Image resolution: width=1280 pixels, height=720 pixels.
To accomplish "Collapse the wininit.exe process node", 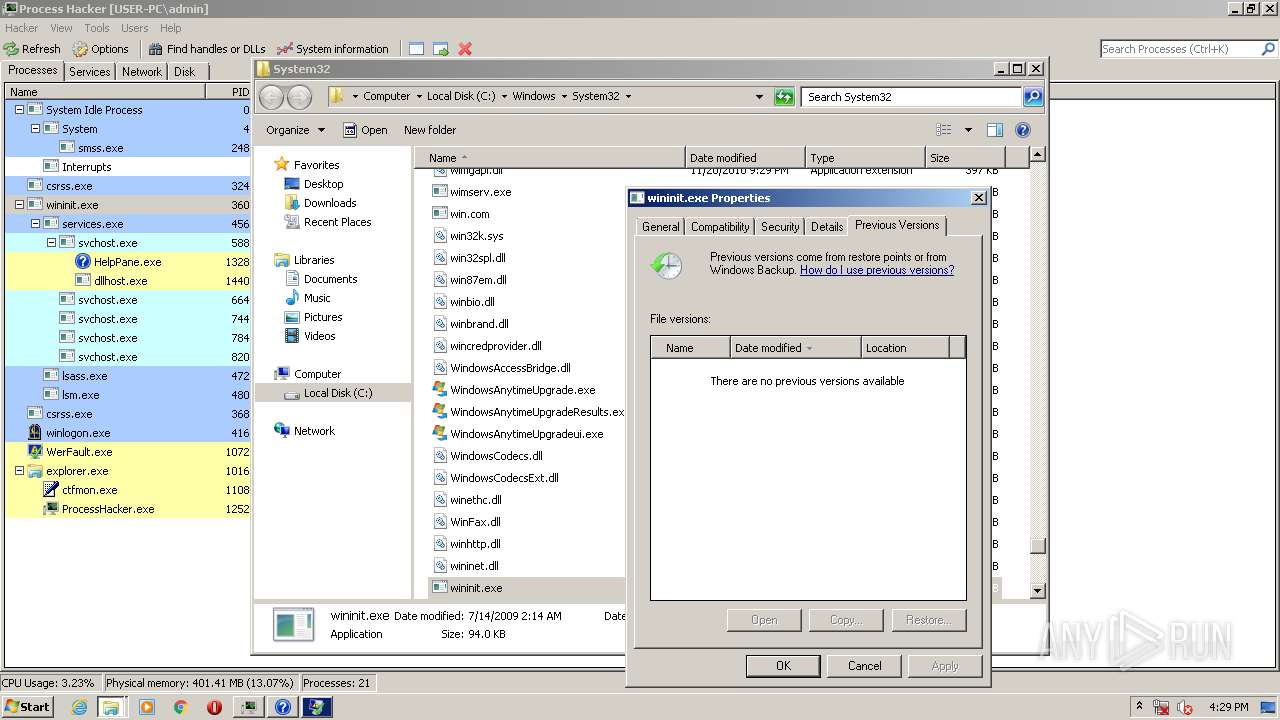I will tap(19, 205).
